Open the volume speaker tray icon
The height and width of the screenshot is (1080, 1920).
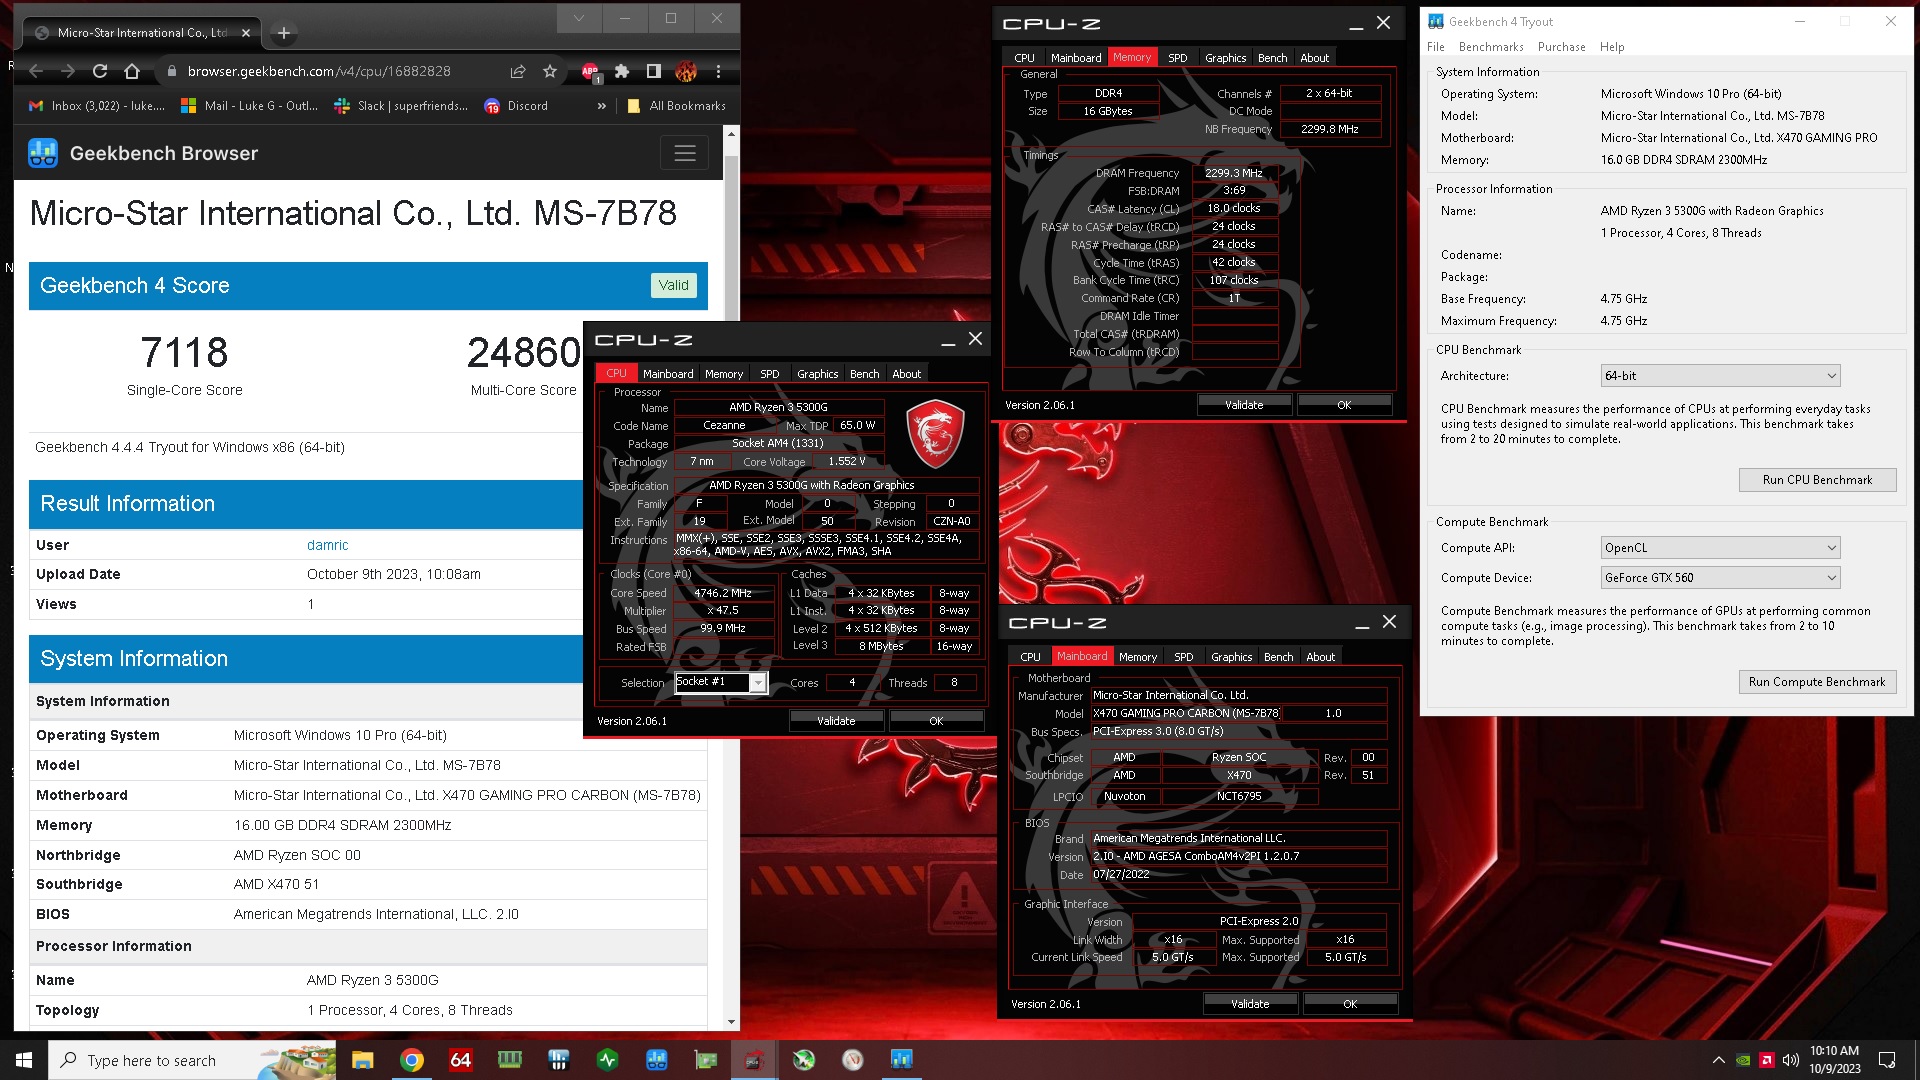(1791, 1060)
